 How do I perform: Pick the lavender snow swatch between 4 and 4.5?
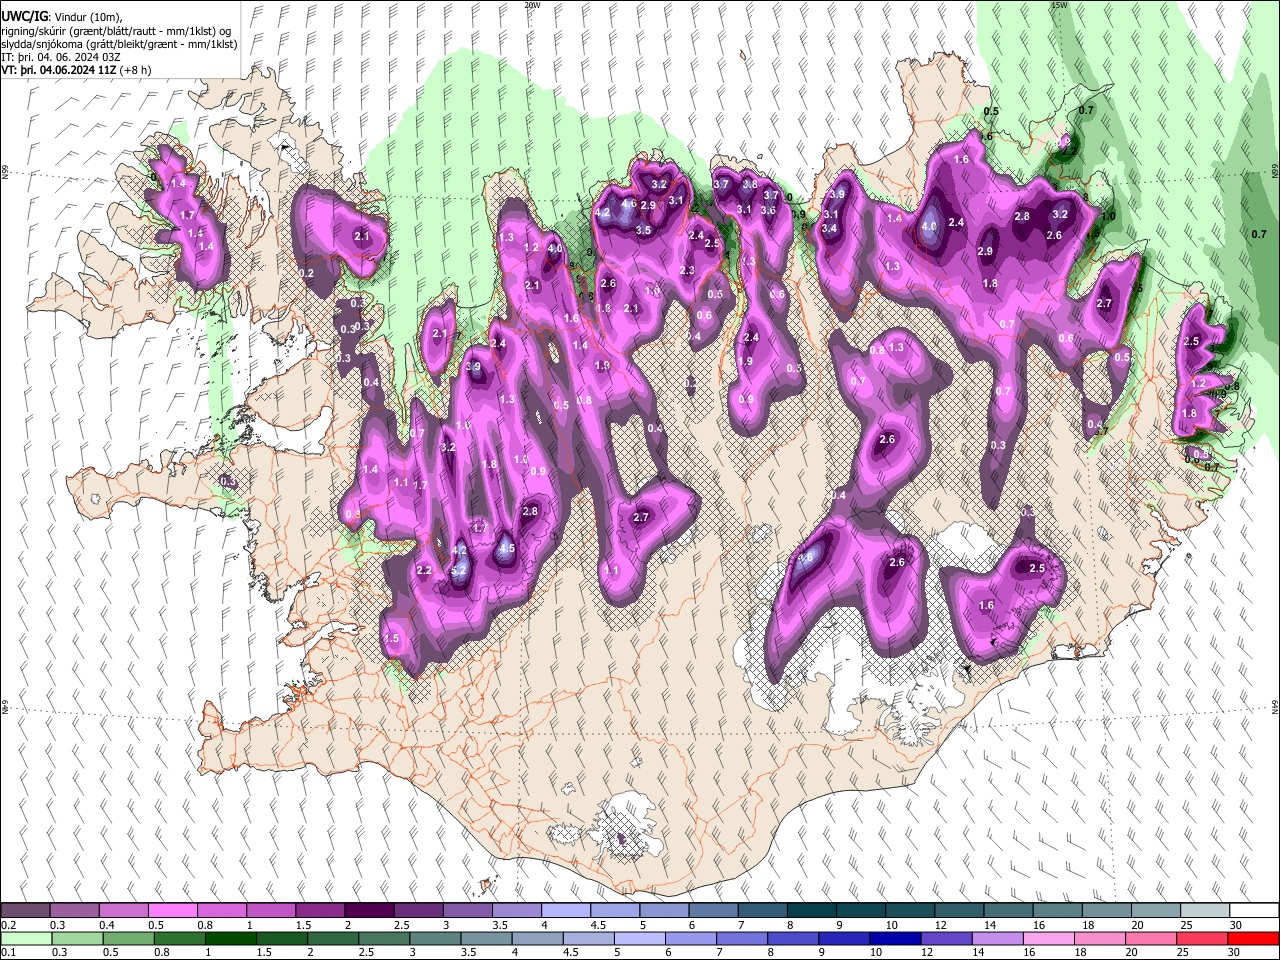[x=565, y=911]
